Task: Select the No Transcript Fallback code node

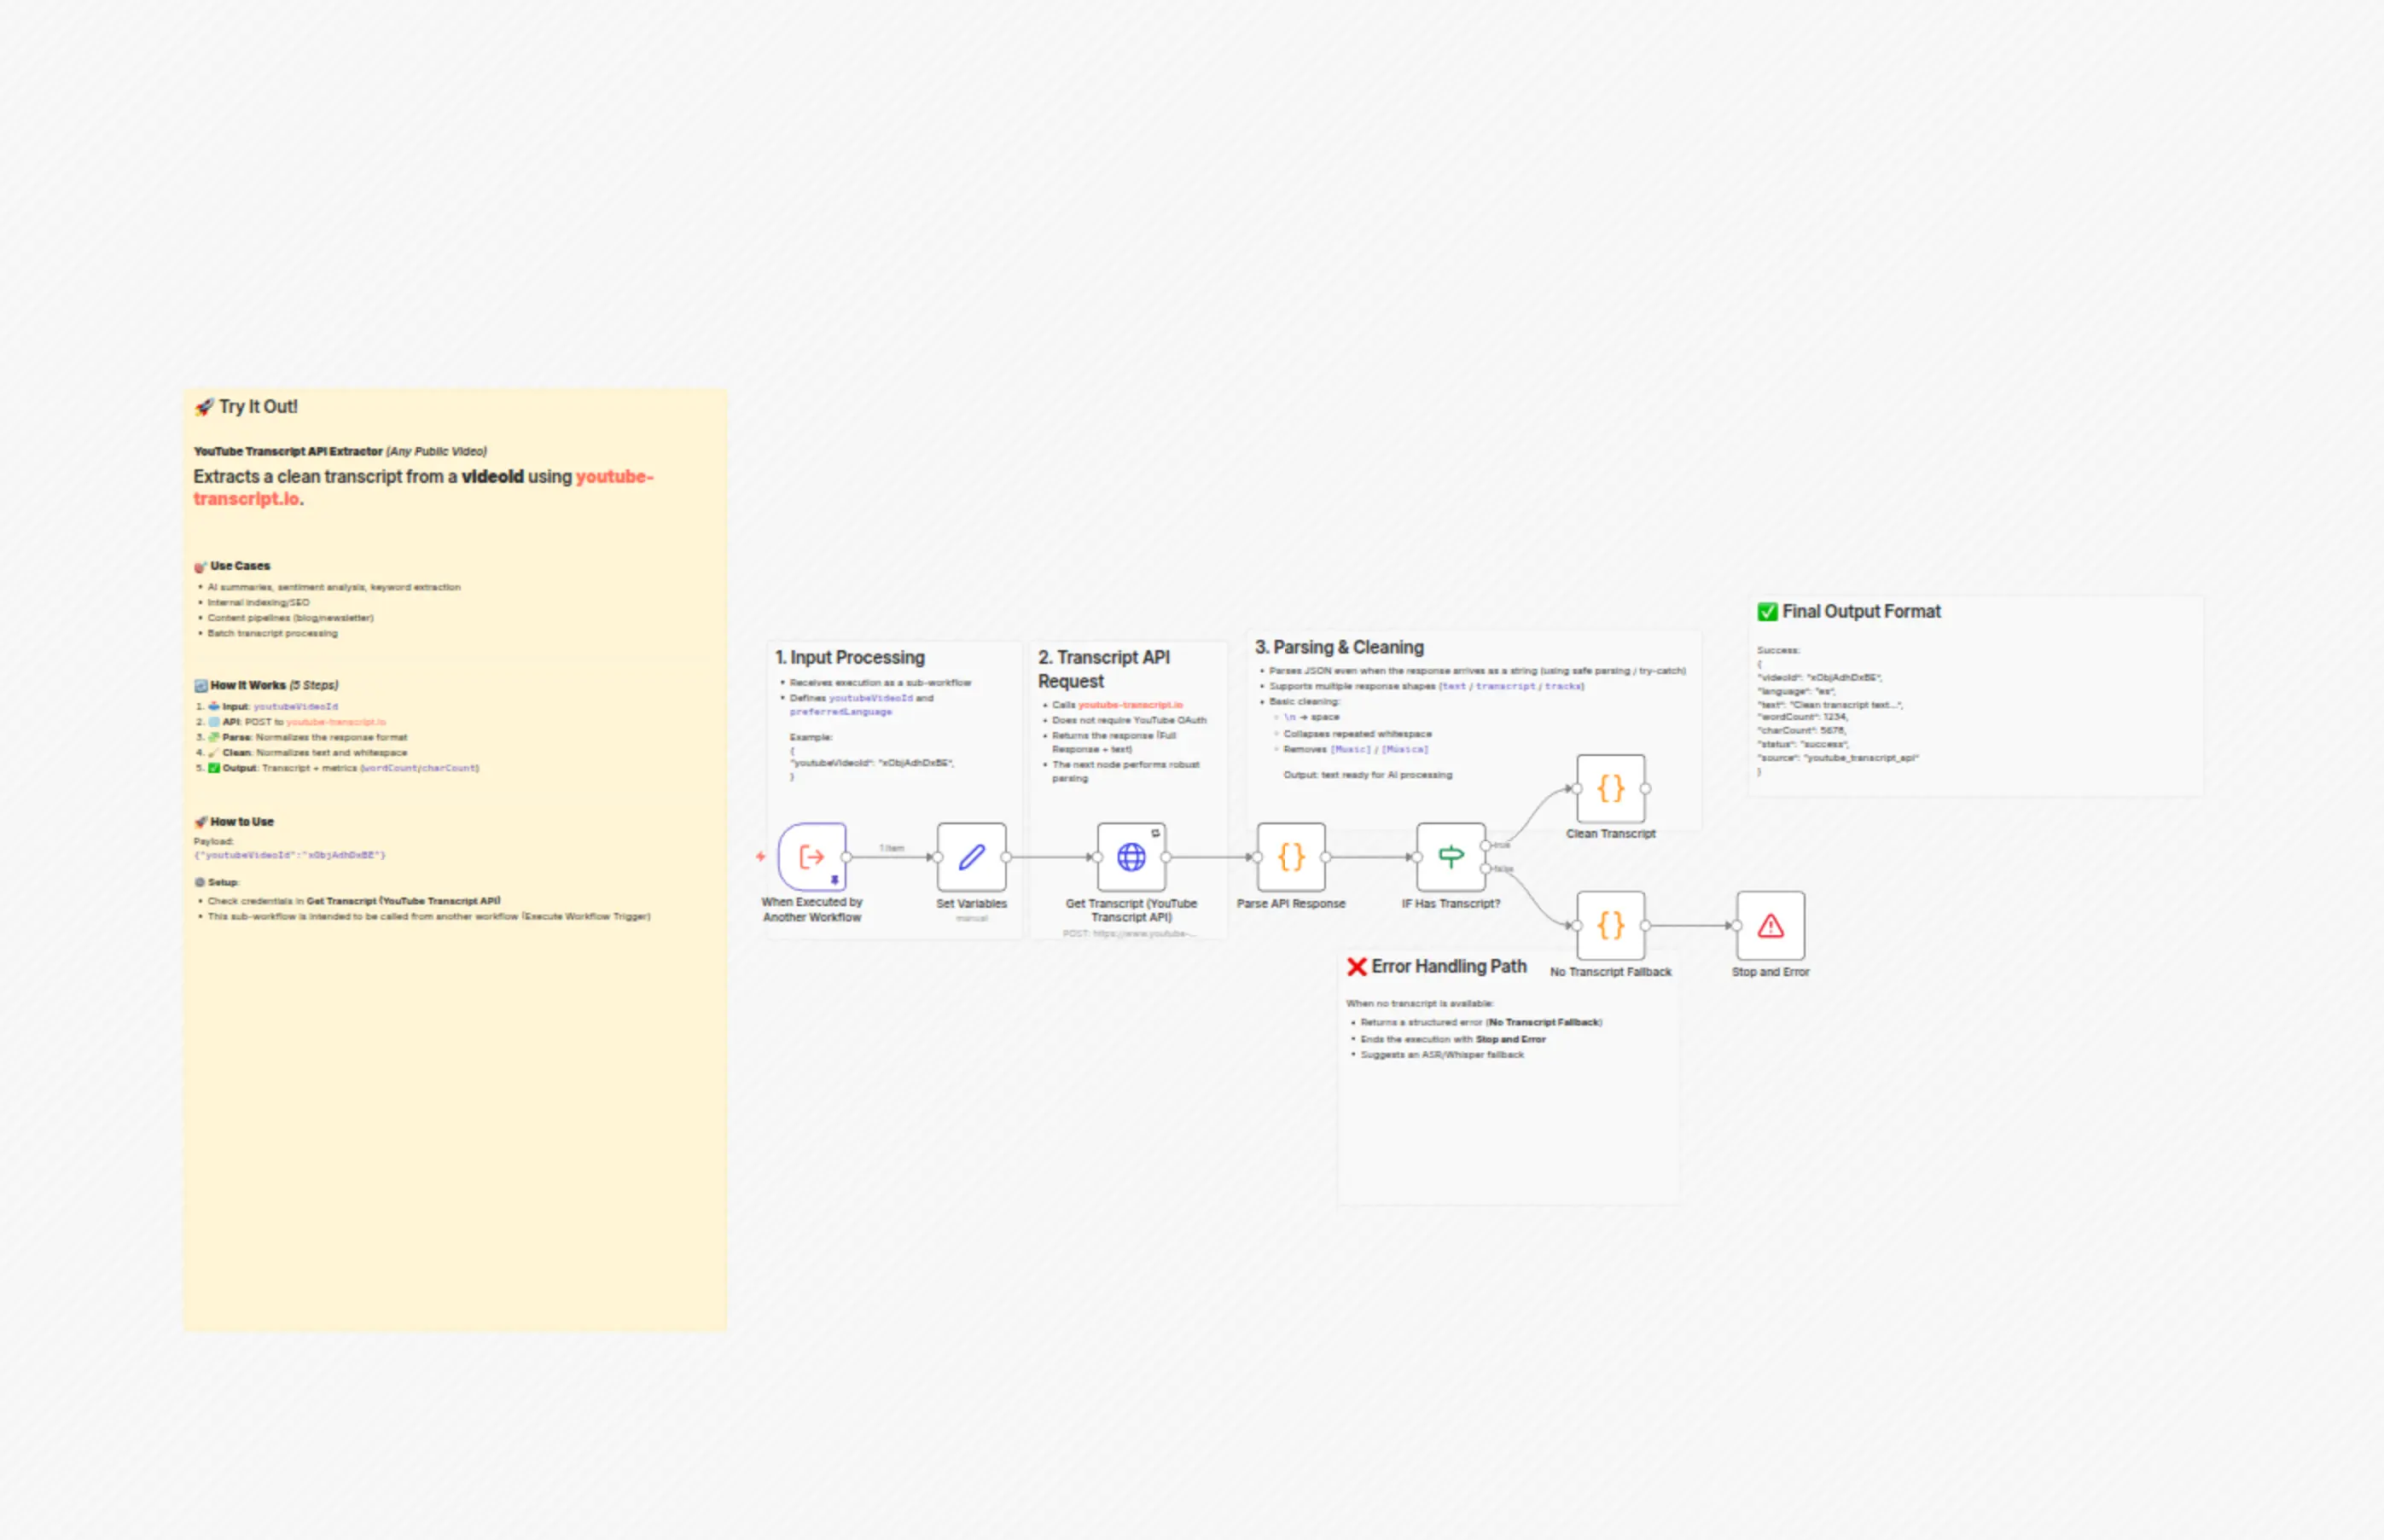Action: 1610,925
